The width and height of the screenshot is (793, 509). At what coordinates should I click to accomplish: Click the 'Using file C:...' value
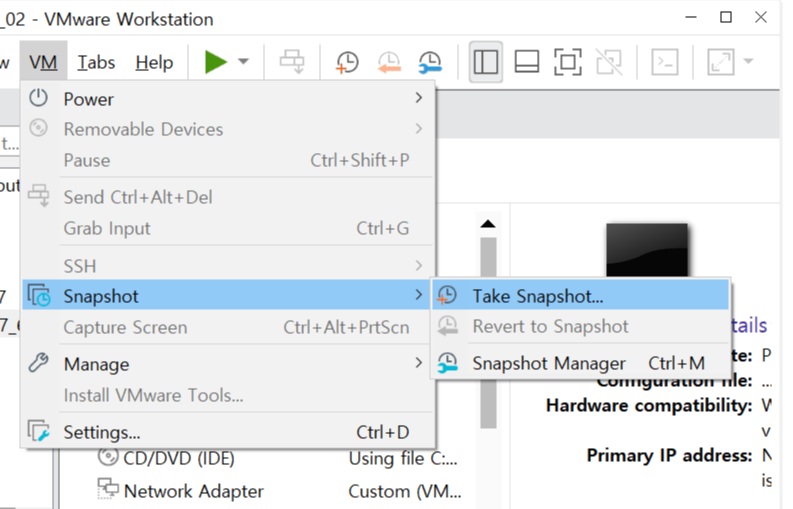[x=403, y=458]
